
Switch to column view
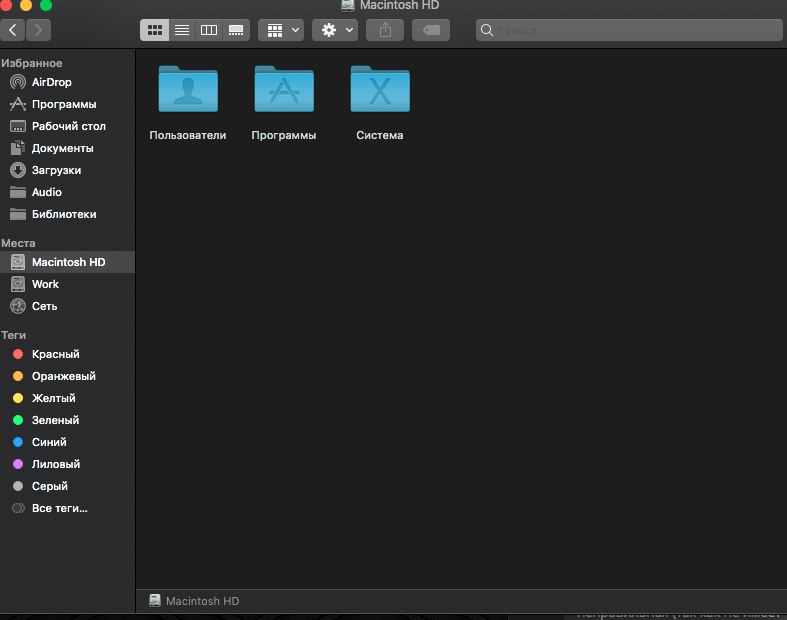click(209, 30)
